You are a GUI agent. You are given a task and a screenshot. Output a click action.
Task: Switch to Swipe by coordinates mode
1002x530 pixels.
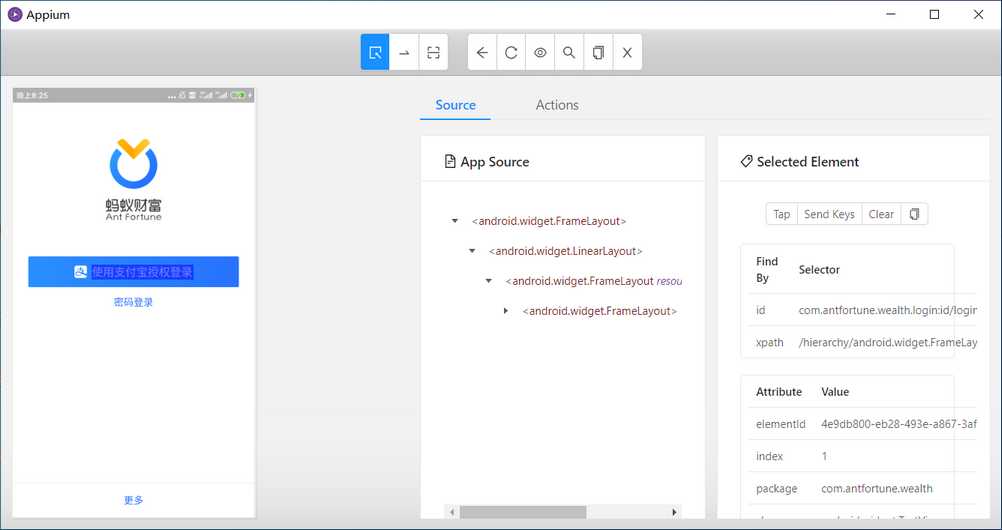pyautogui.click(x=404, y=52)
